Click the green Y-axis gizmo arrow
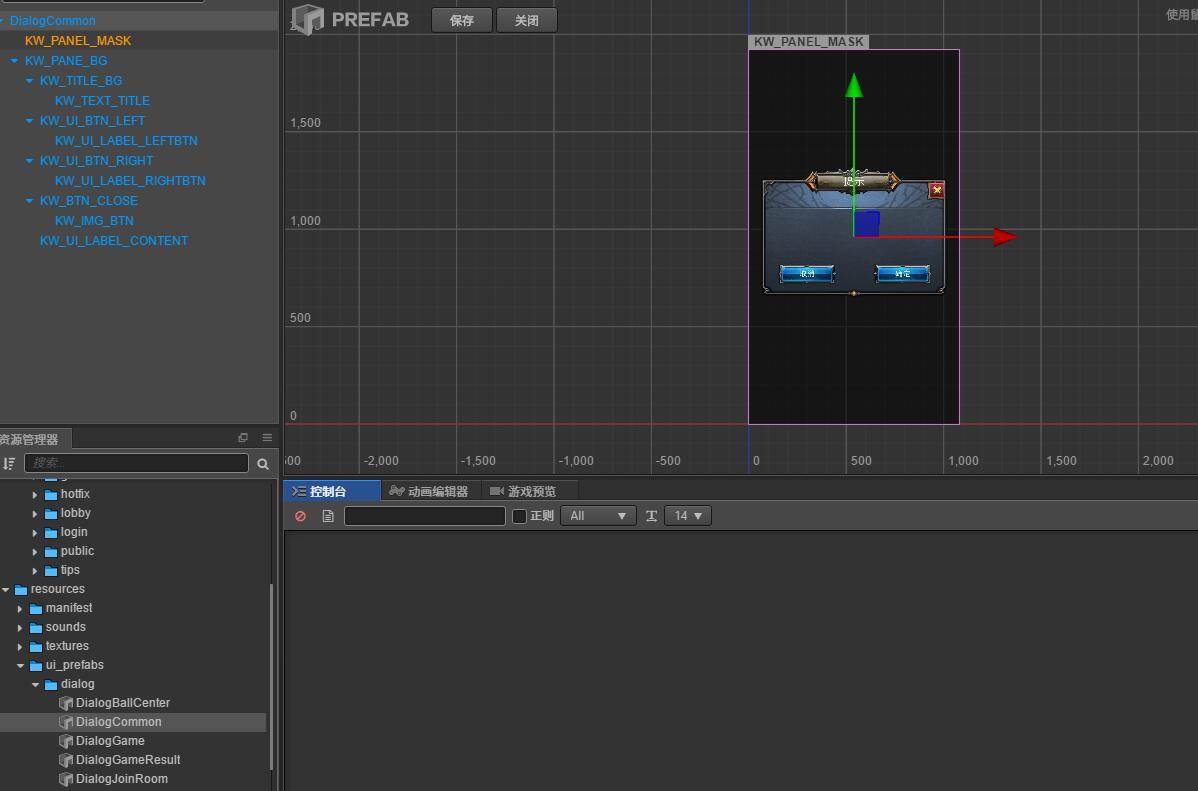Screen dimensions: 1198x791 [854, 86]
